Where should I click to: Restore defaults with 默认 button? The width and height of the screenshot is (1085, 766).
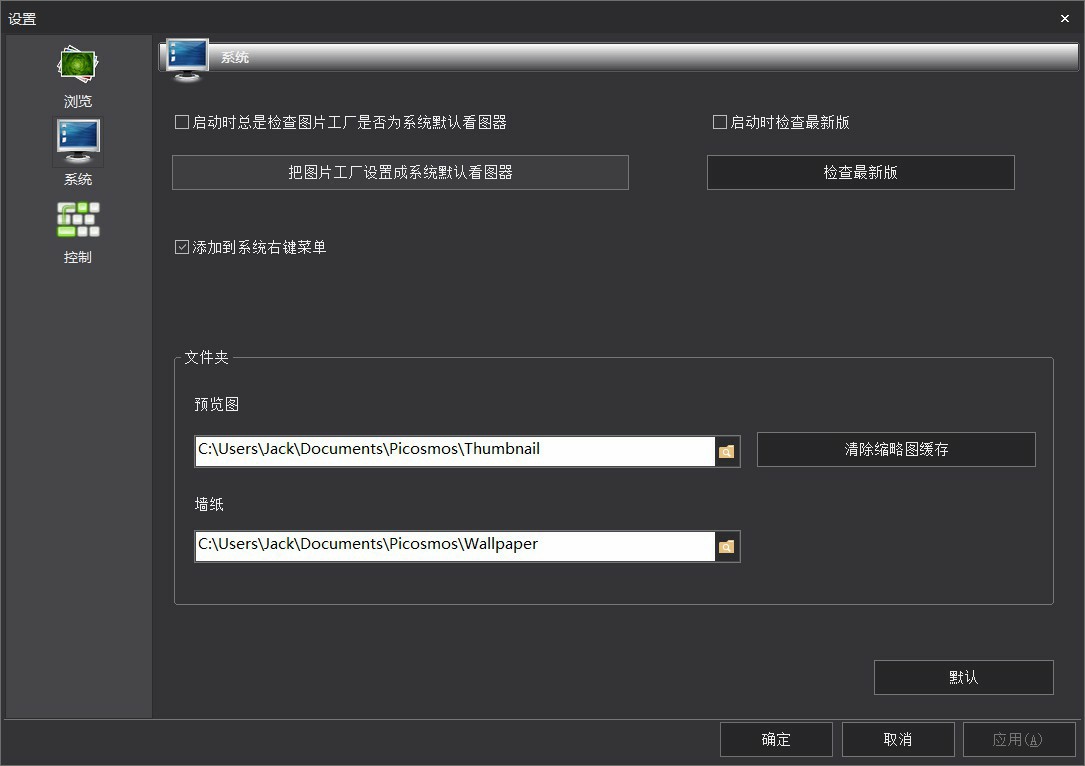(x=963, y=677)
